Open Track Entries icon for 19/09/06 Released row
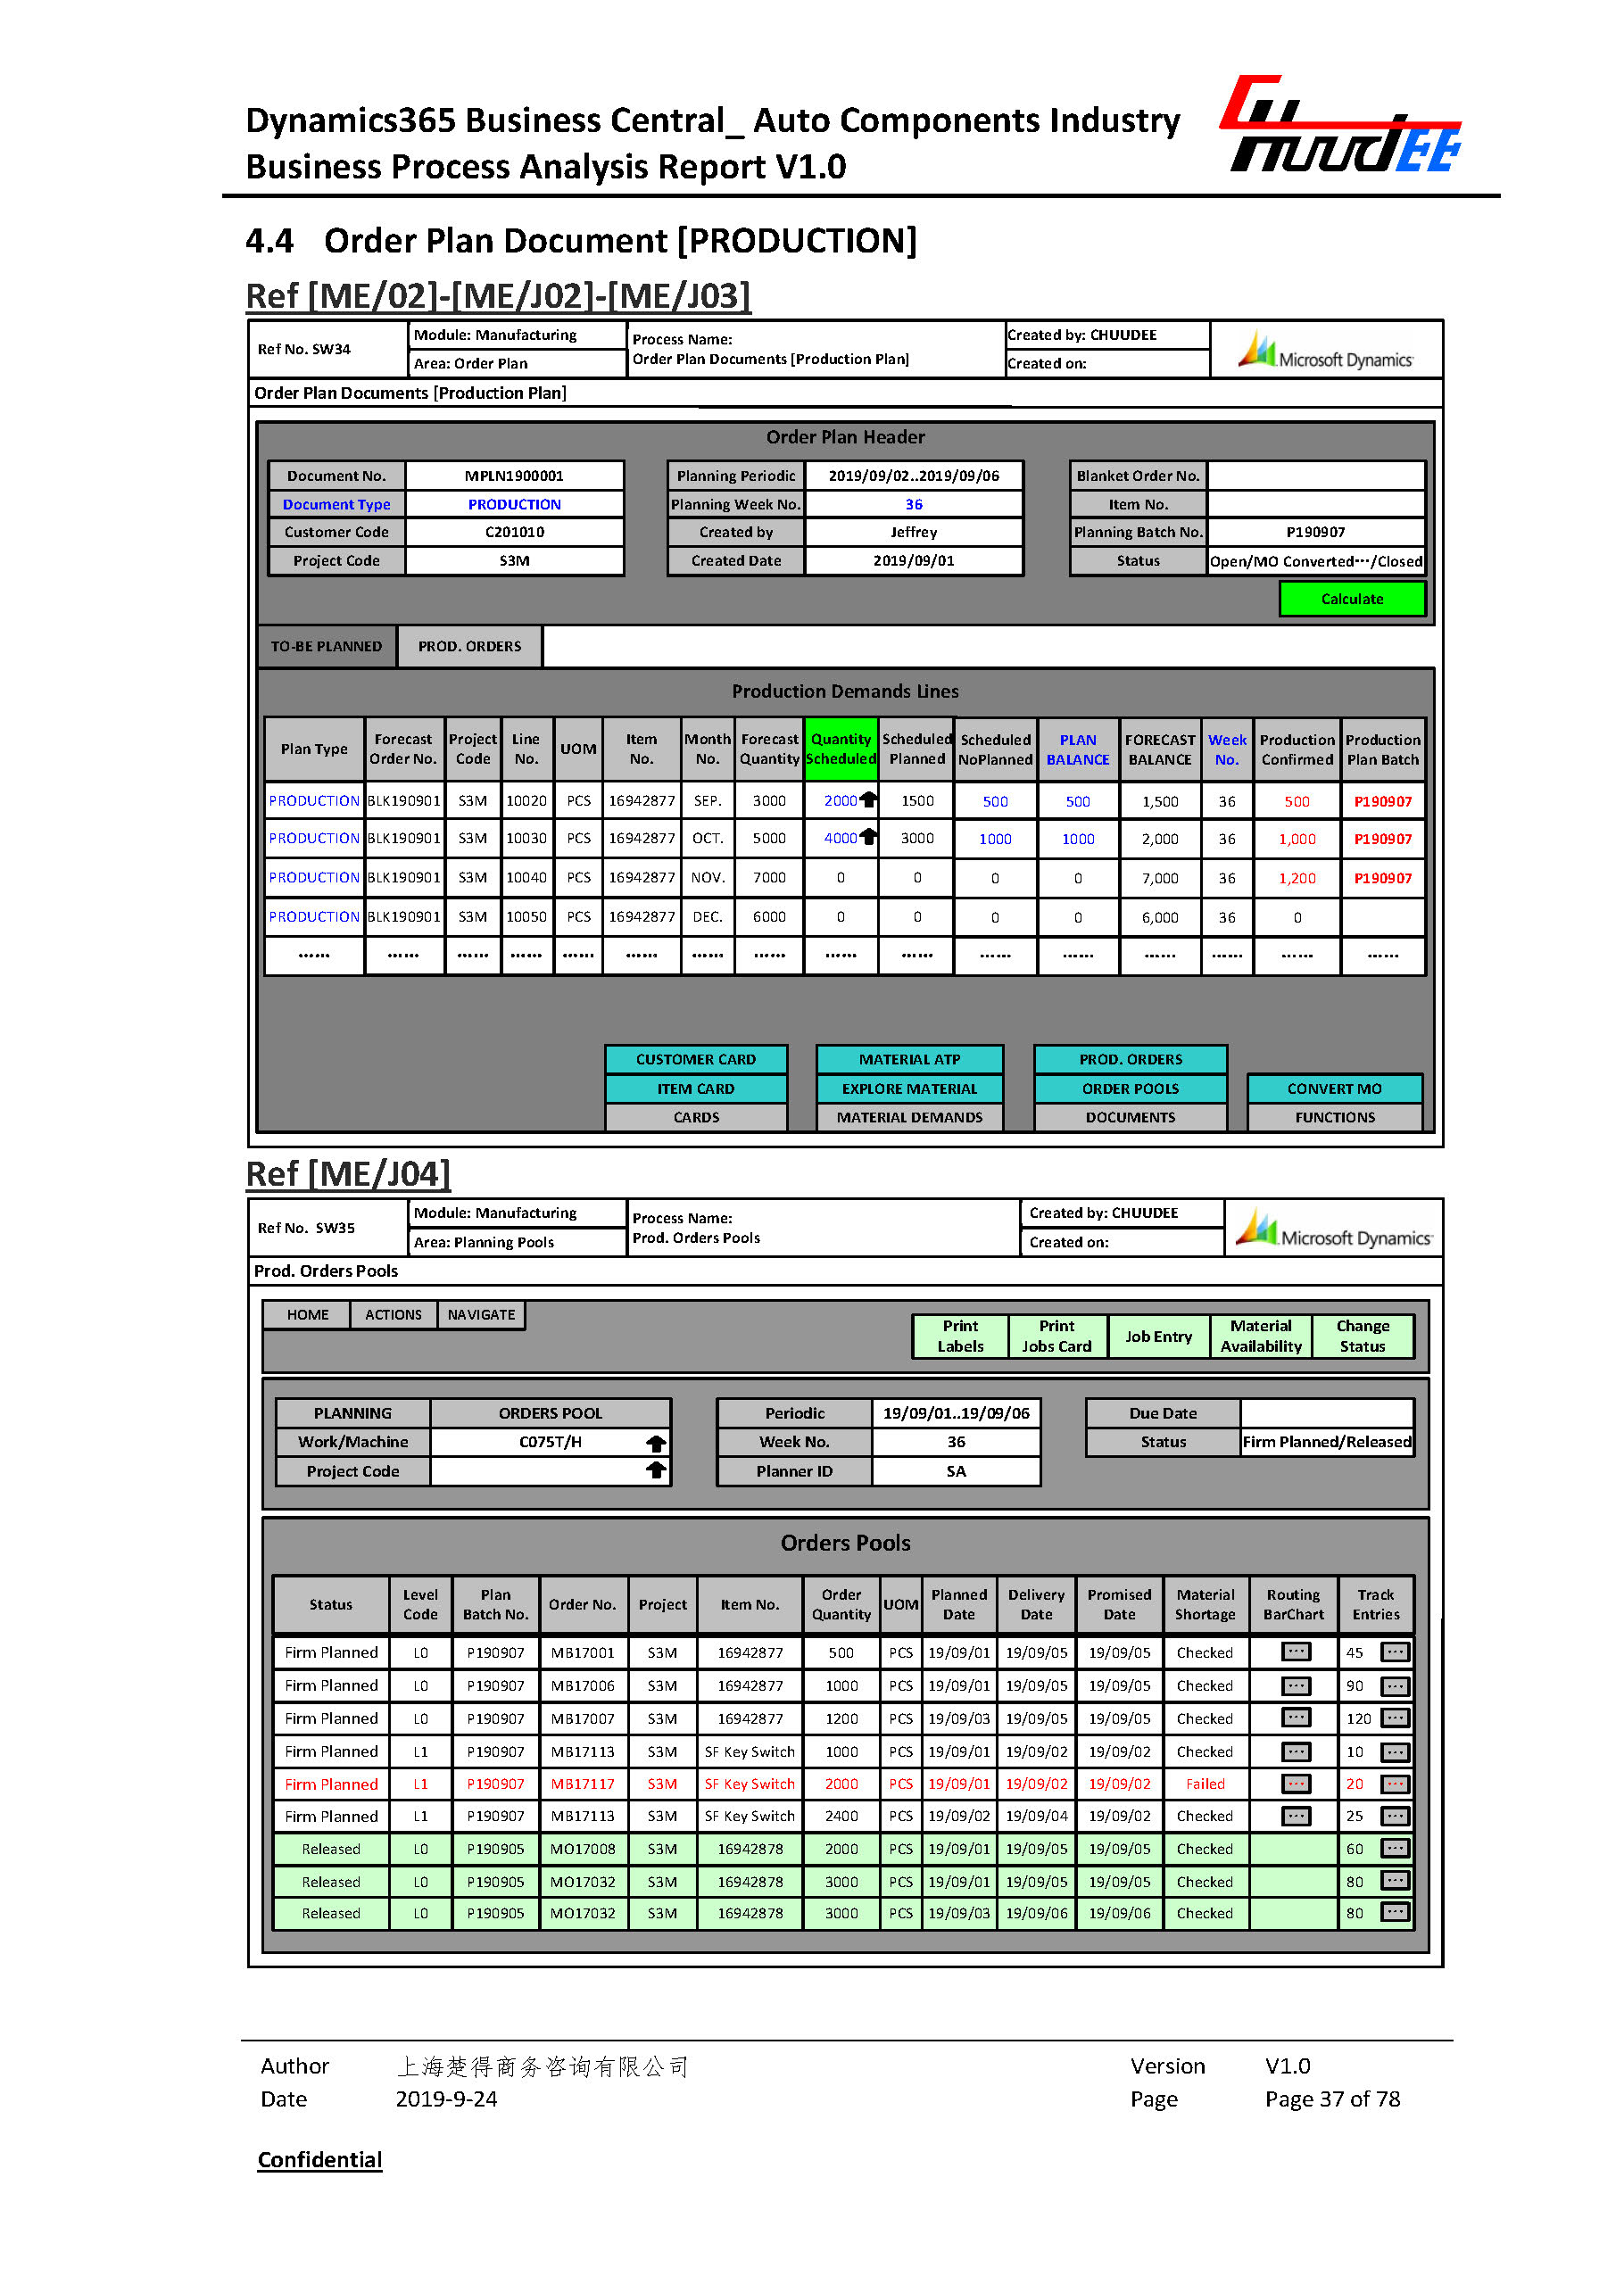This screenshot has width=1624, height=2285. click(x=1394, y=1913)
